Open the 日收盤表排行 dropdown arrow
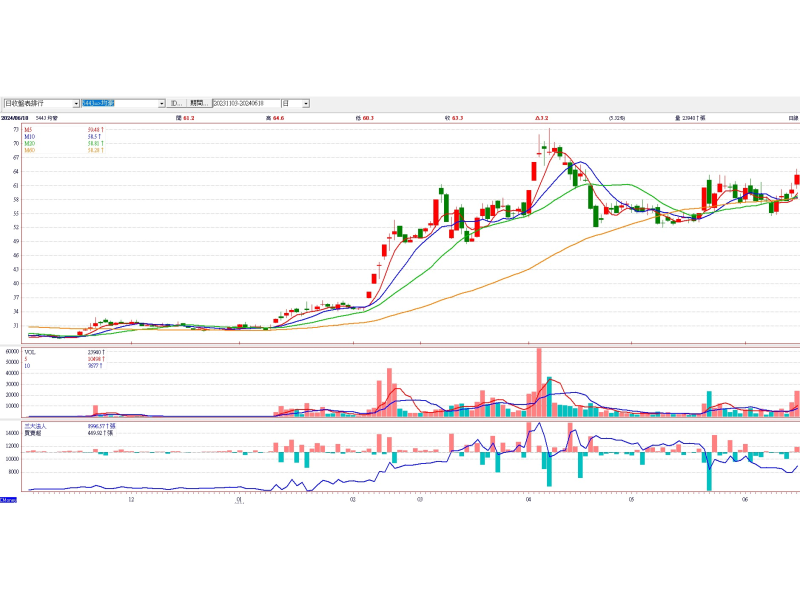The height and width of the screenshot is (600, 800). point(77,103)
